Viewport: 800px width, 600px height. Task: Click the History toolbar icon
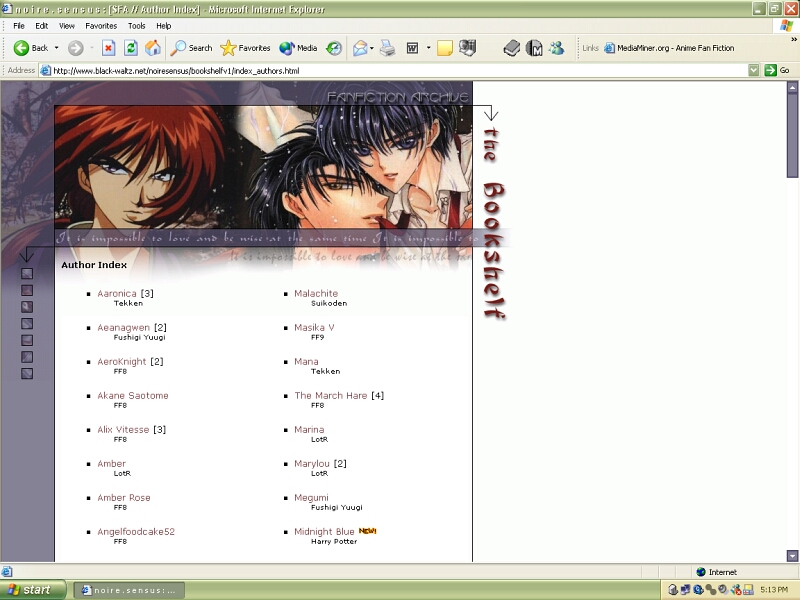[x=334, y=47]
